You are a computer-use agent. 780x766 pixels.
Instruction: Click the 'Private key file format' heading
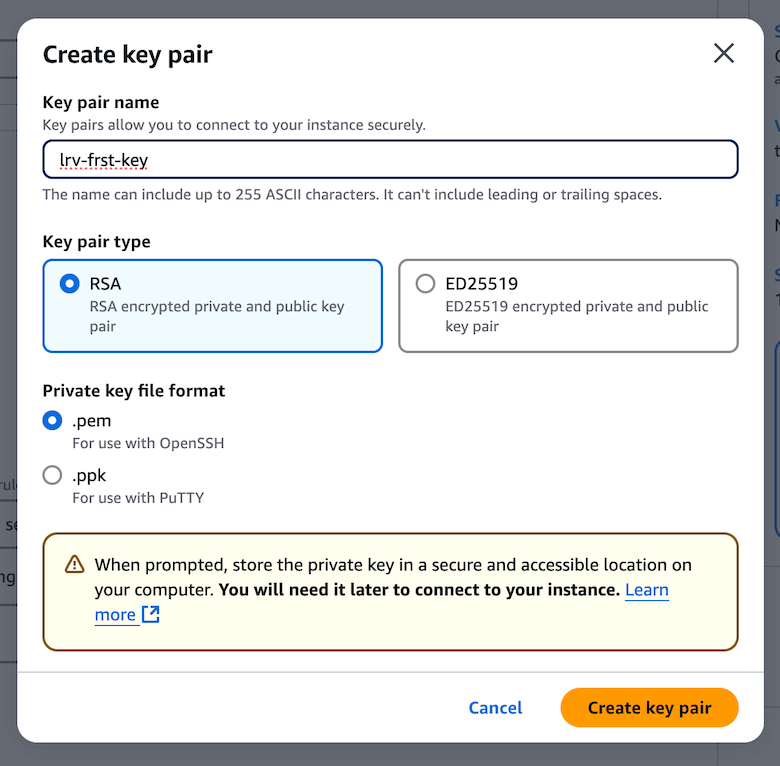click(x=134, y=391)
